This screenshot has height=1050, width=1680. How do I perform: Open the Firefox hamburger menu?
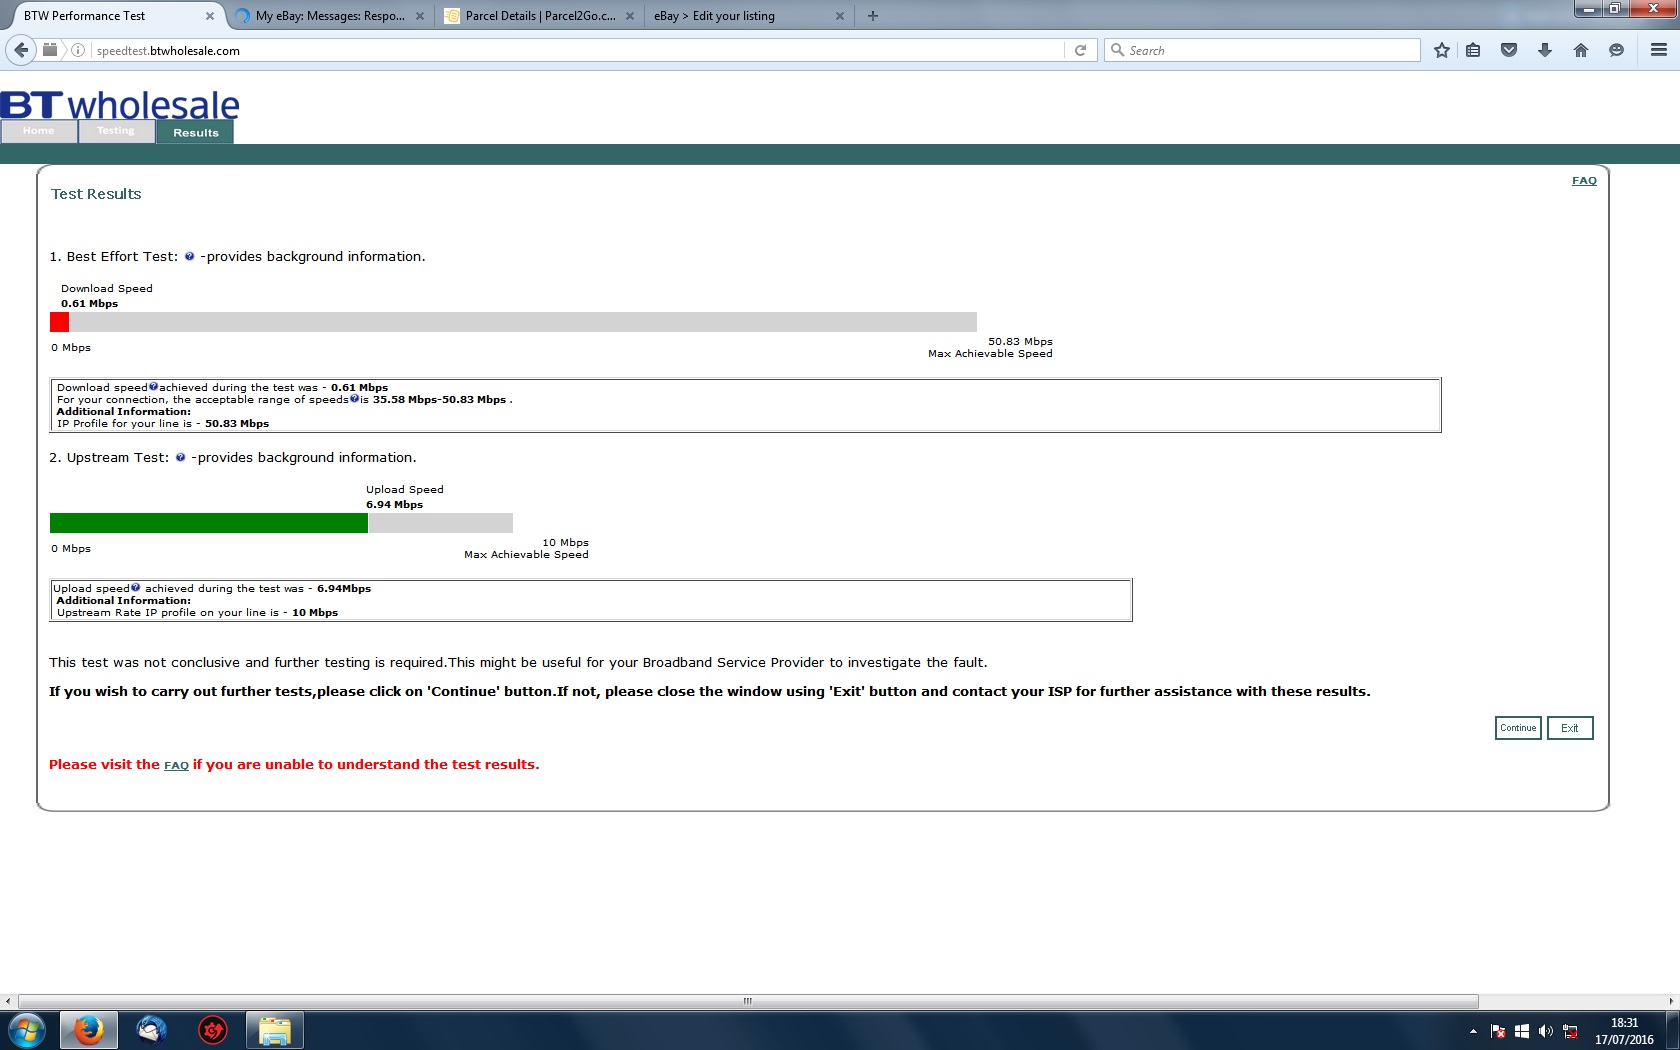click(x=1658, y=50)
